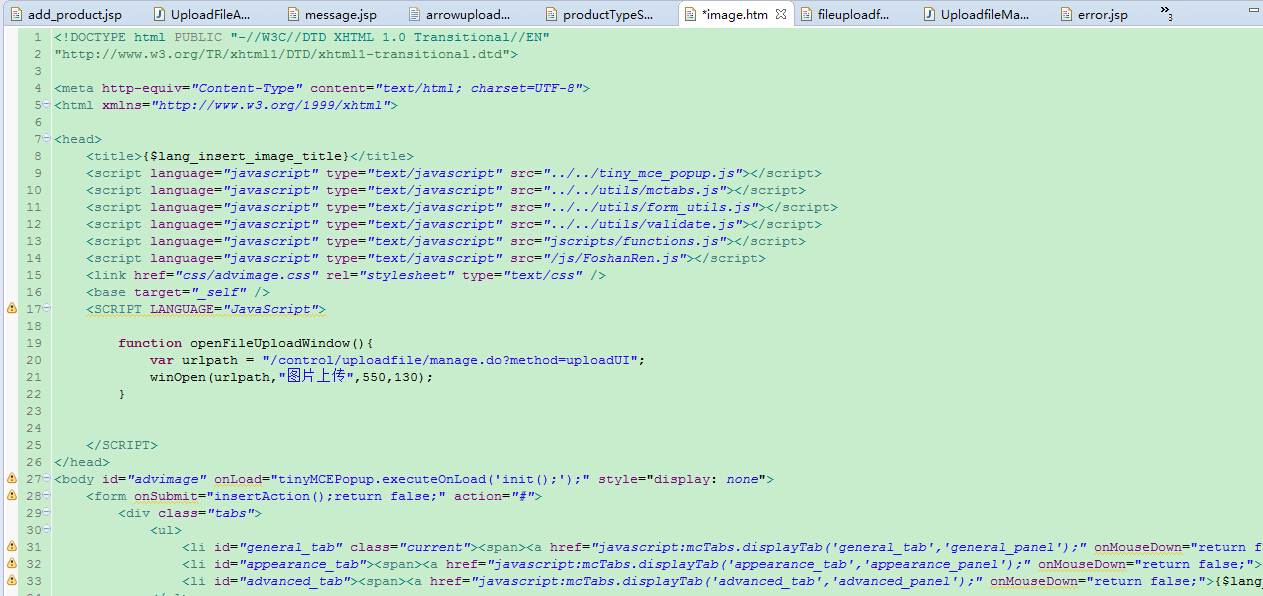Collapse the html element fold at line 5
1263x596 pixels.
pyautogui.click(x=46, y=105)
